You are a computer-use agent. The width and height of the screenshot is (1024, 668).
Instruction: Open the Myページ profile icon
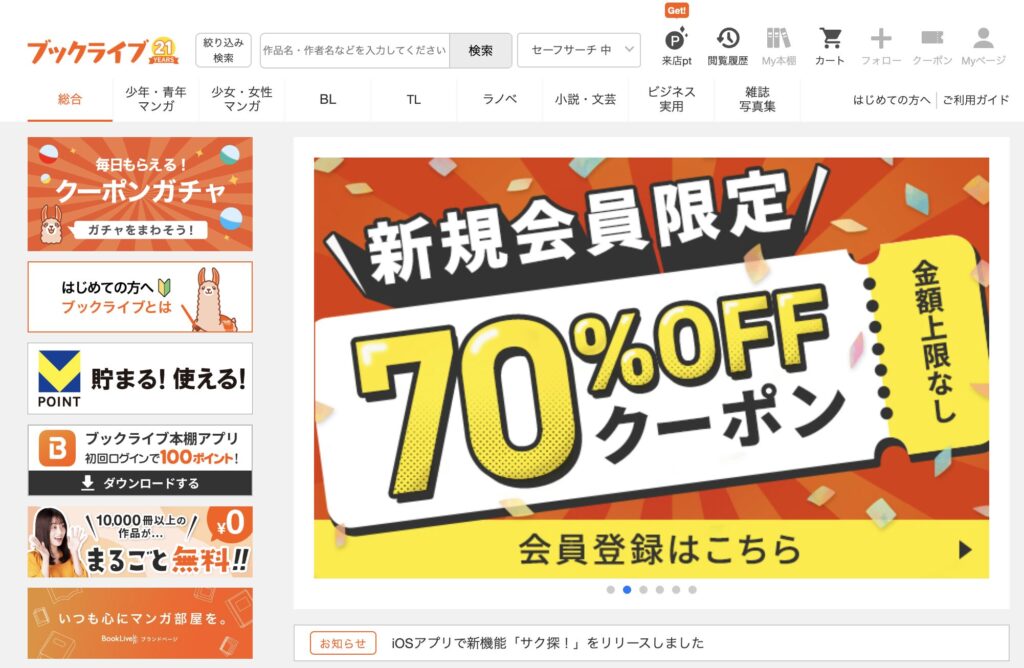tap(983, 38)
